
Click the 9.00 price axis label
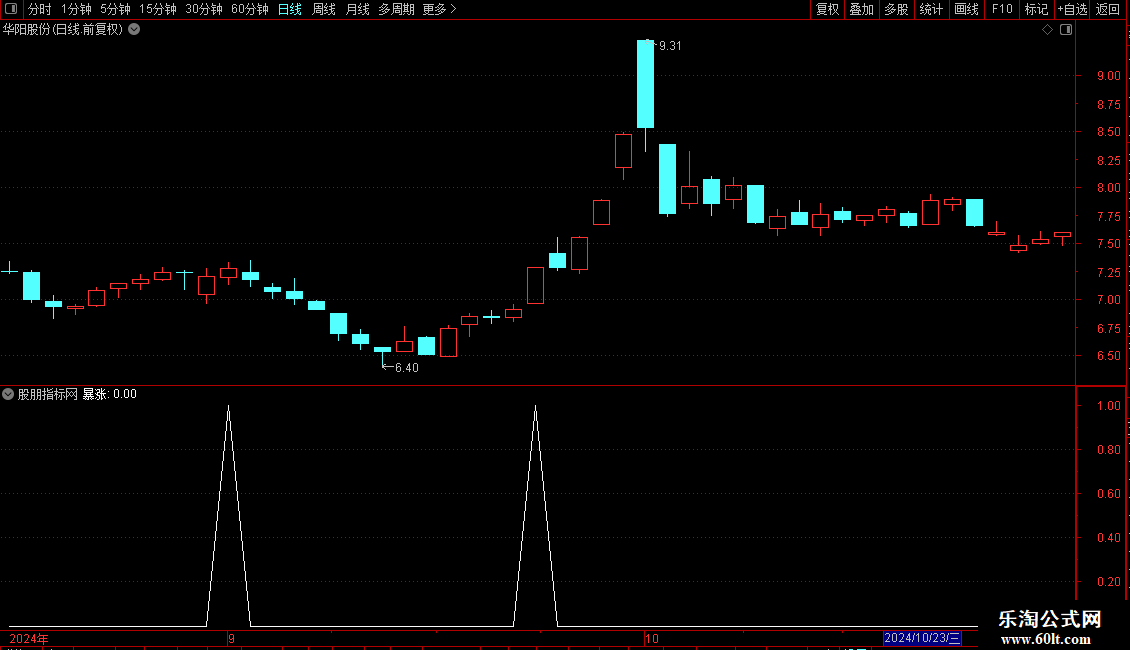[1108, 76]
